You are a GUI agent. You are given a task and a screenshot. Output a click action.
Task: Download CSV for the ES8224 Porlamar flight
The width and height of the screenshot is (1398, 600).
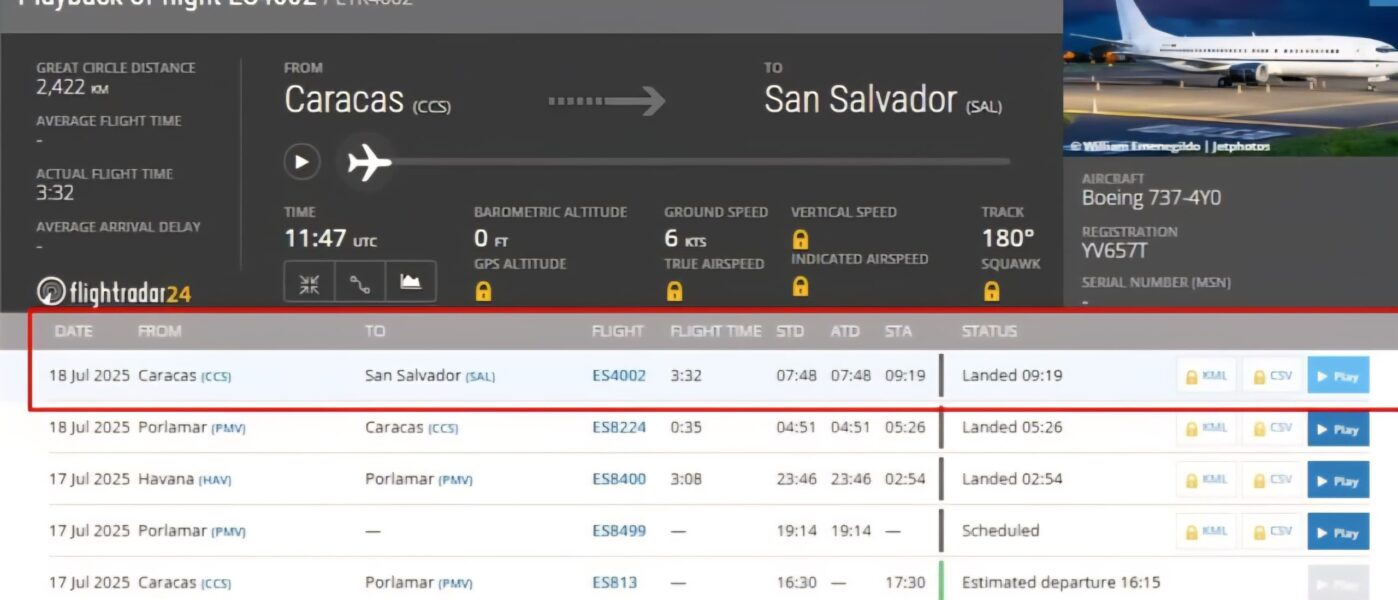tap(1272, 428)
